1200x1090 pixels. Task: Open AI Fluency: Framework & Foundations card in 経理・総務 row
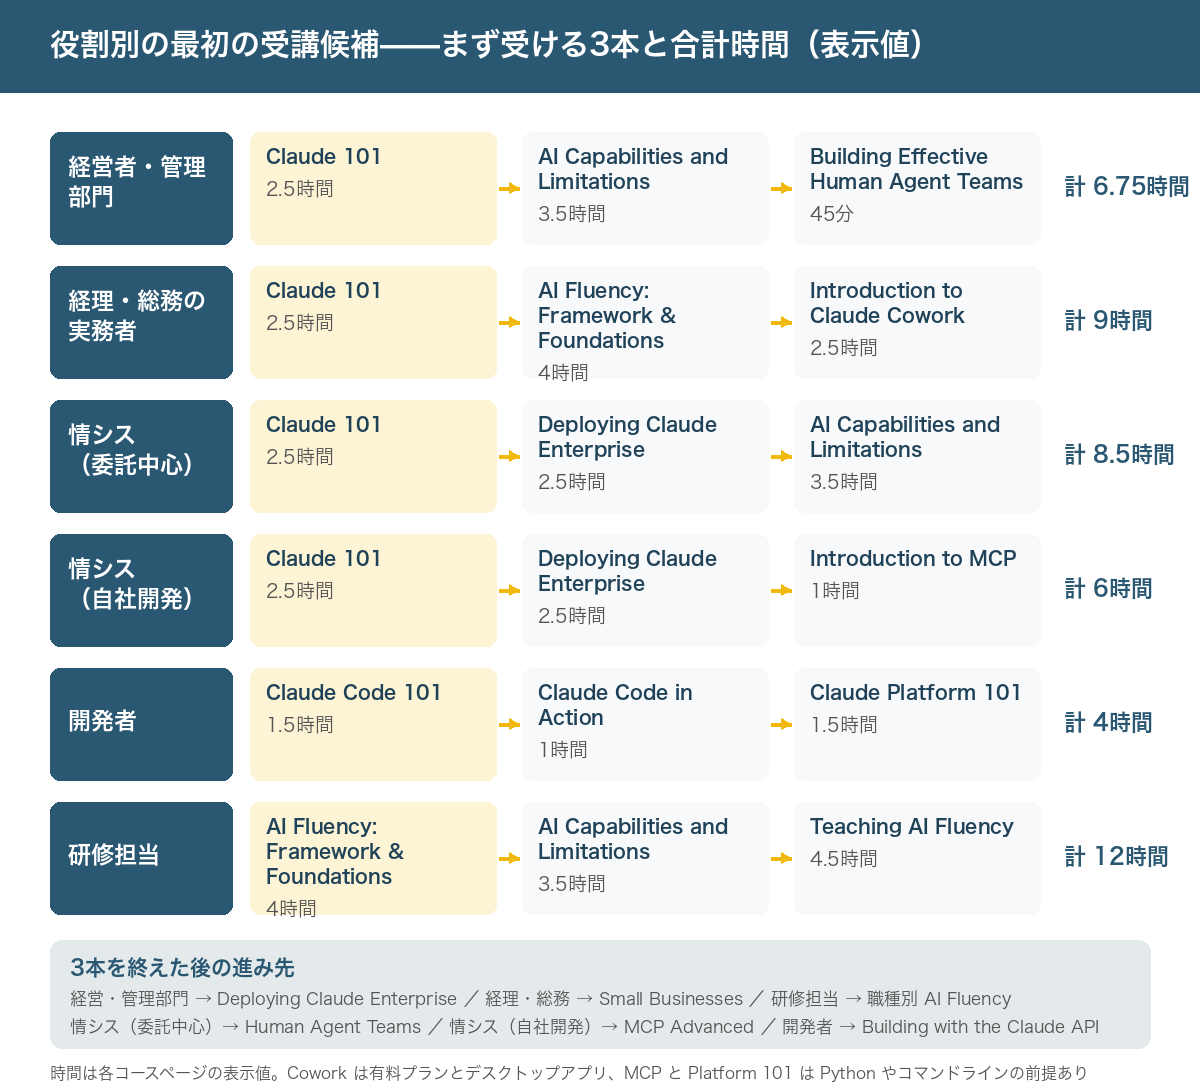(x=645, y=322)
